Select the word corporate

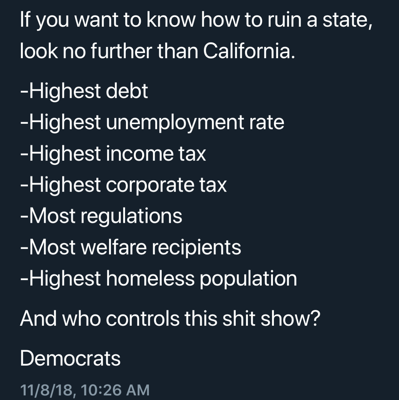point(150,186)
